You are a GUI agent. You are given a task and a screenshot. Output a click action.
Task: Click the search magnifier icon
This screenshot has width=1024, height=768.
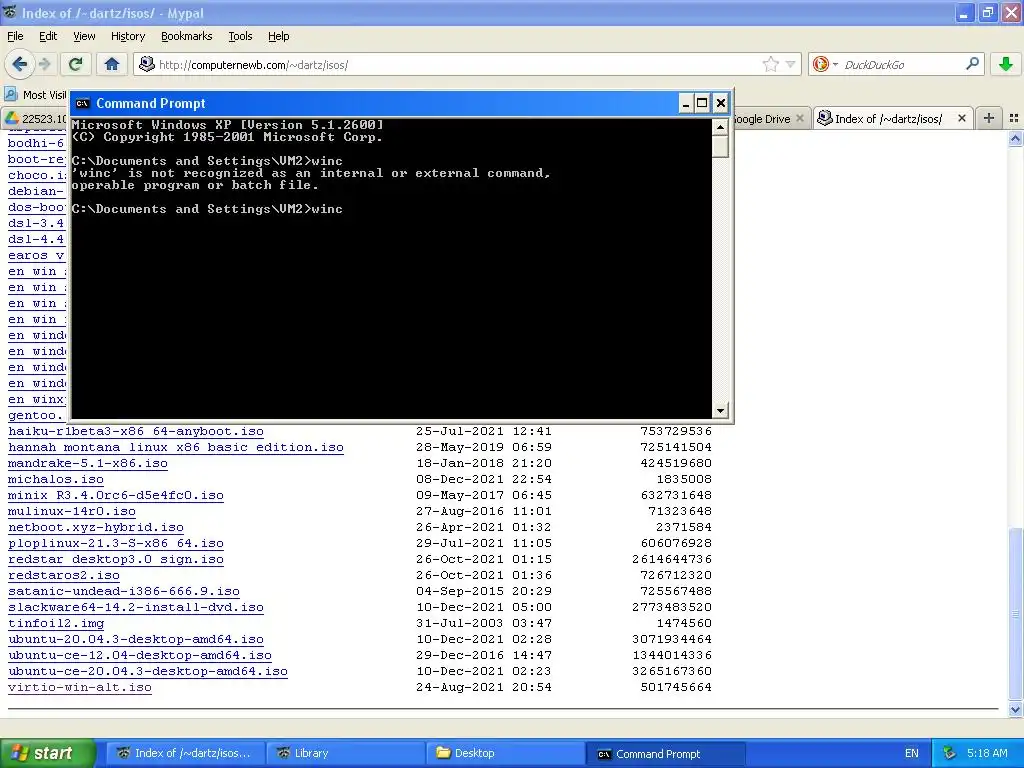tap(972, 64)
